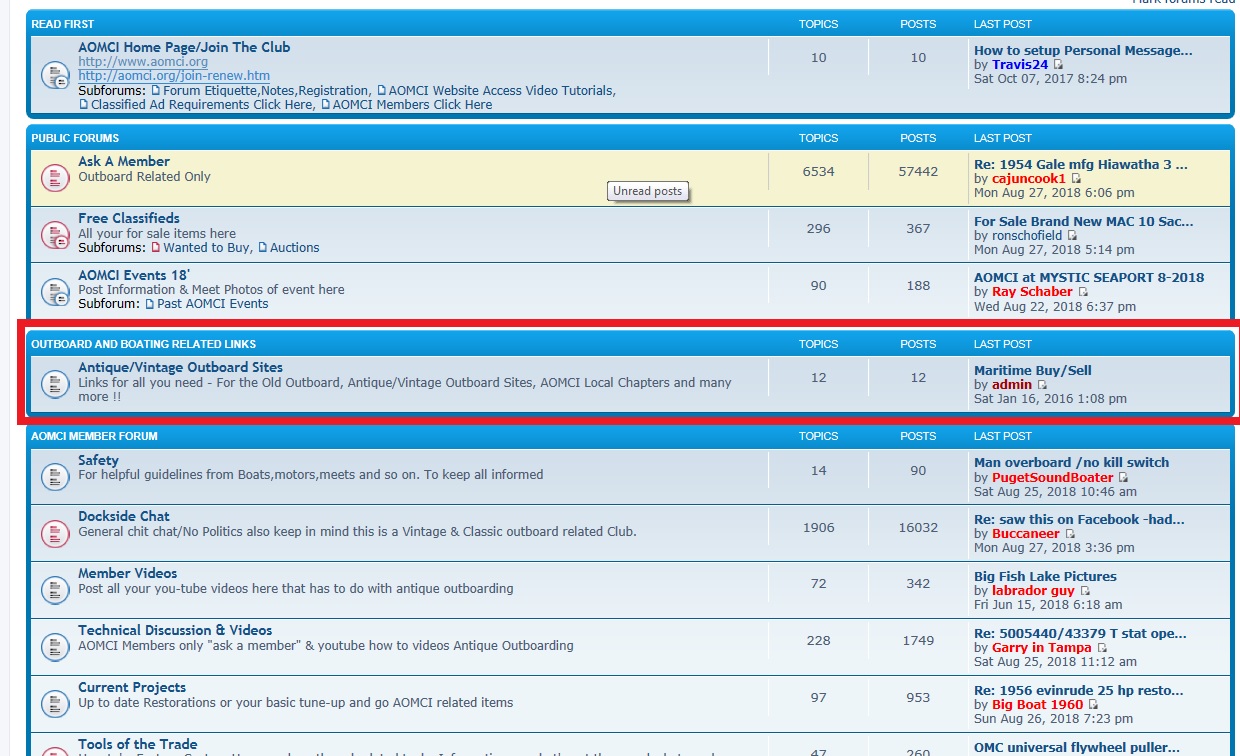Open the READ FIRST category header
This screenshot has height=756, width=1240.
[x=63, y=24]
